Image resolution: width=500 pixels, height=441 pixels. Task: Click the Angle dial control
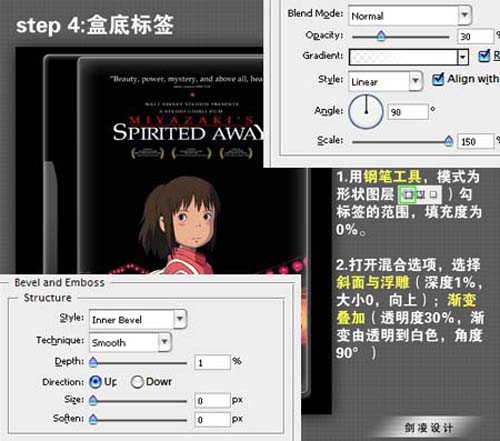point(366,112)
